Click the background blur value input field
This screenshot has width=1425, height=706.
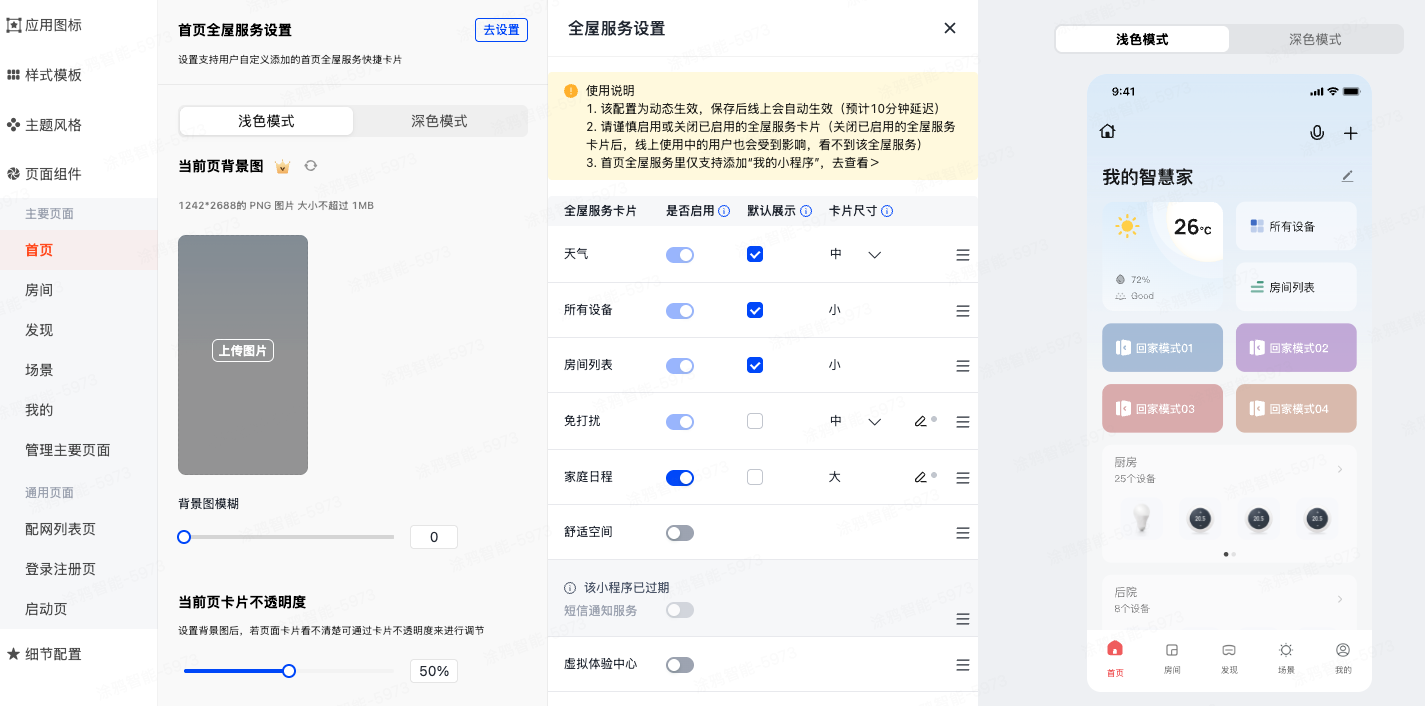coord(433,537)
